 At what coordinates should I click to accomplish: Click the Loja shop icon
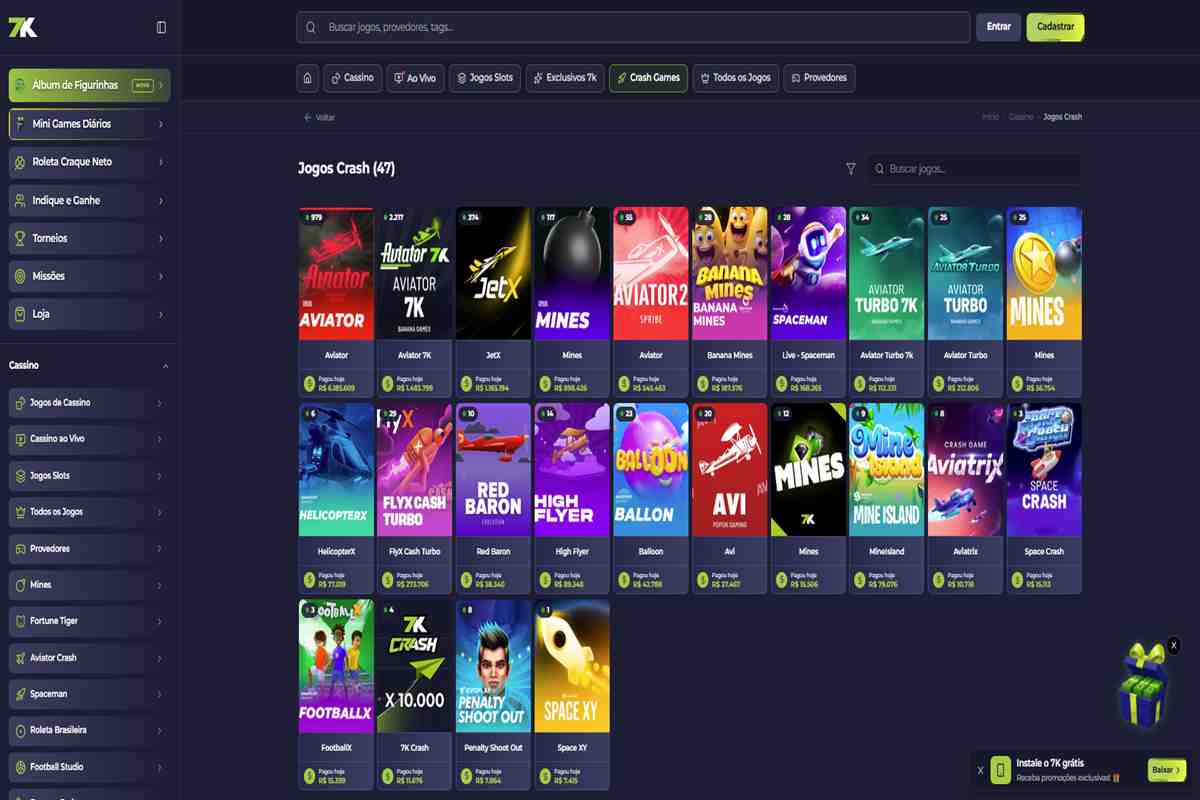coord(20,314)
